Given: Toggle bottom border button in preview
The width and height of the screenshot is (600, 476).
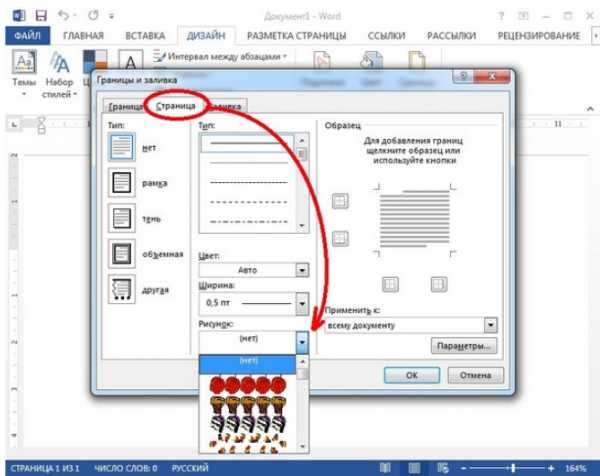Looking at the screenshot, I should 340,238.
